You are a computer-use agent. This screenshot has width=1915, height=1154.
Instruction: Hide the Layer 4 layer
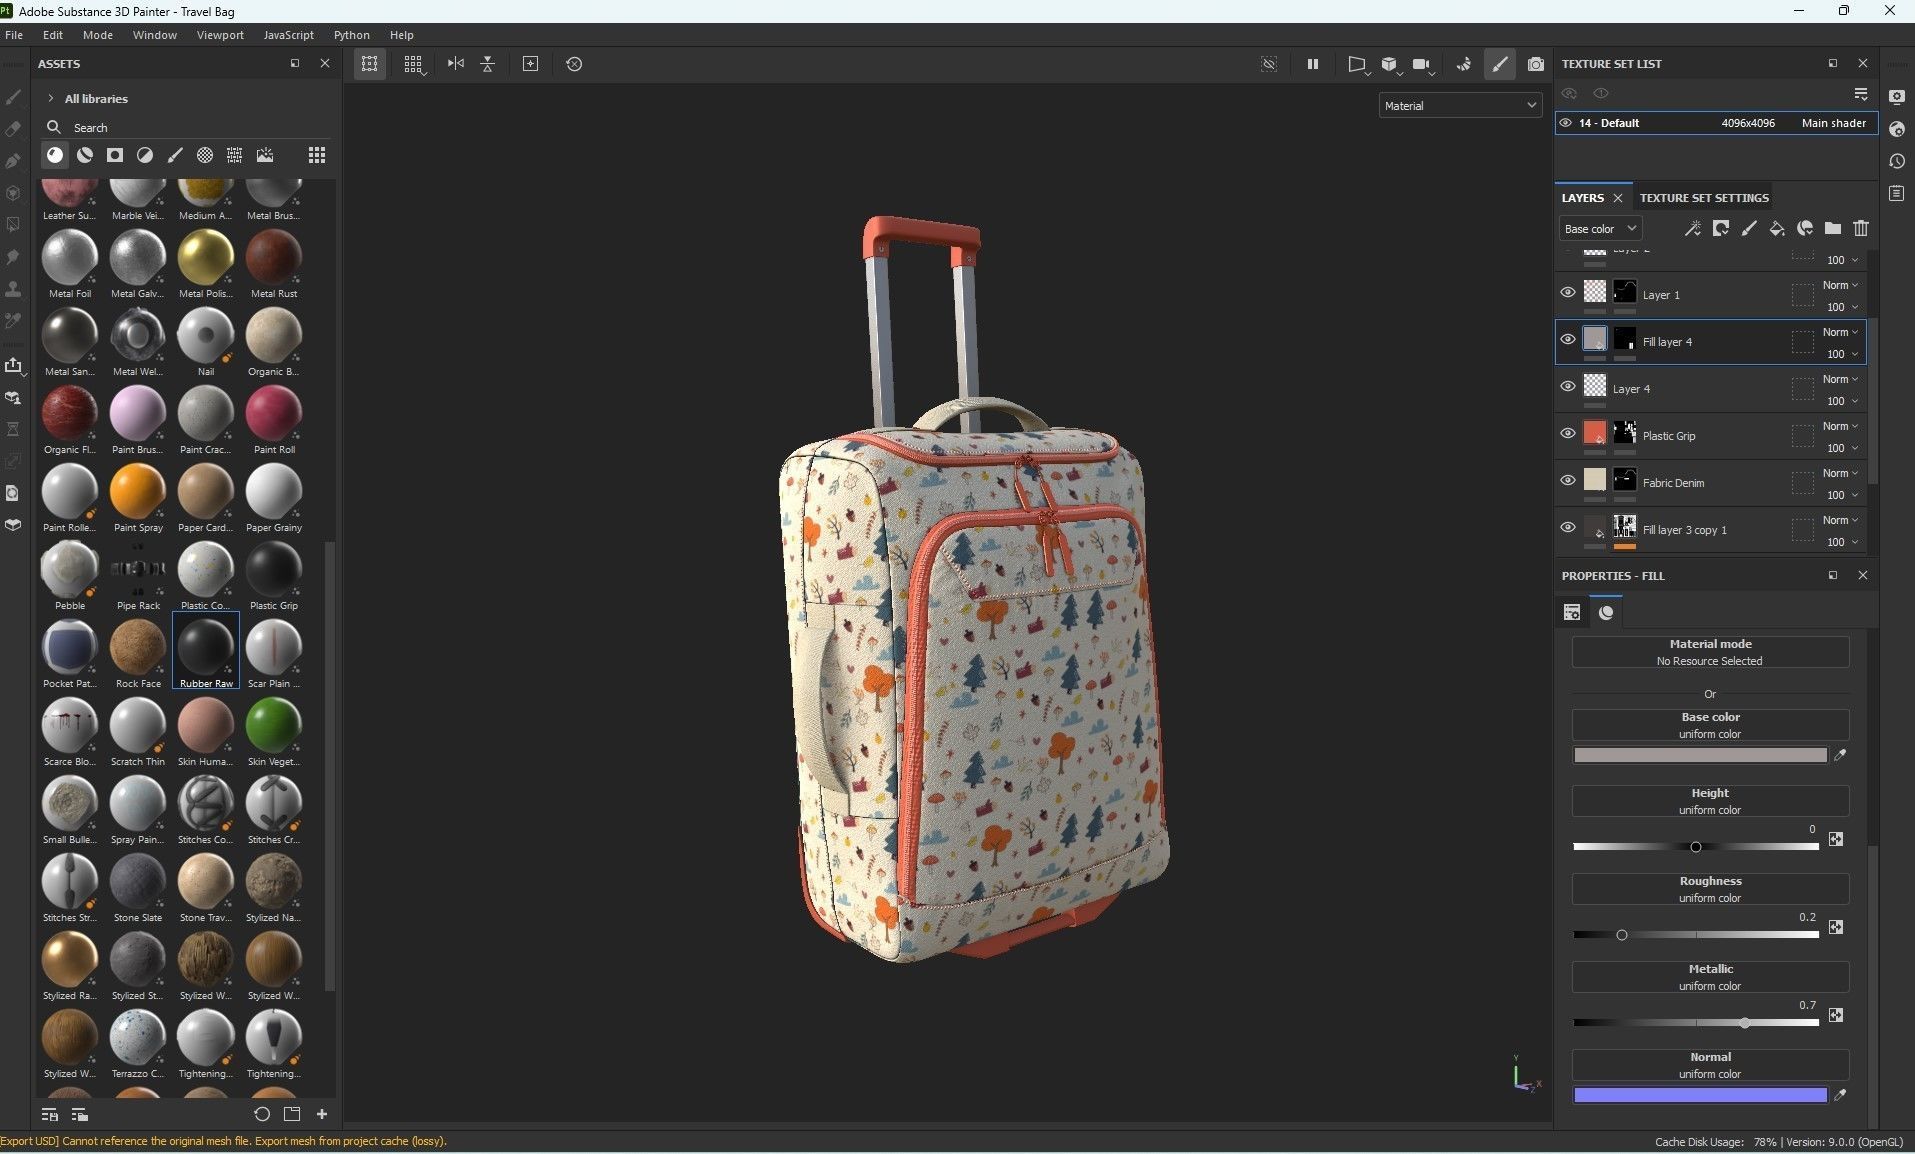click(x=1568, y=387)
